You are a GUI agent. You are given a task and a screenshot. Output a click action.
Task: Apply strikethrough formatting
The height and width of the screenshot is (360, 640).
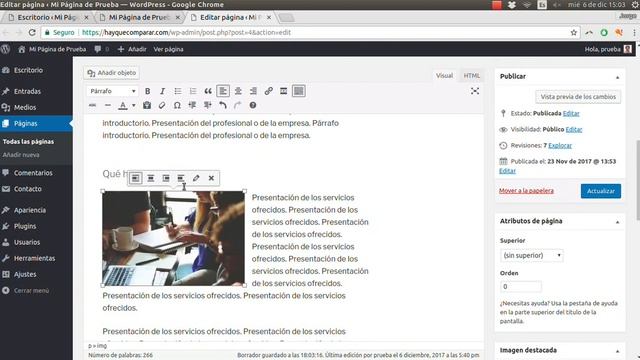(x=93, y=105)
